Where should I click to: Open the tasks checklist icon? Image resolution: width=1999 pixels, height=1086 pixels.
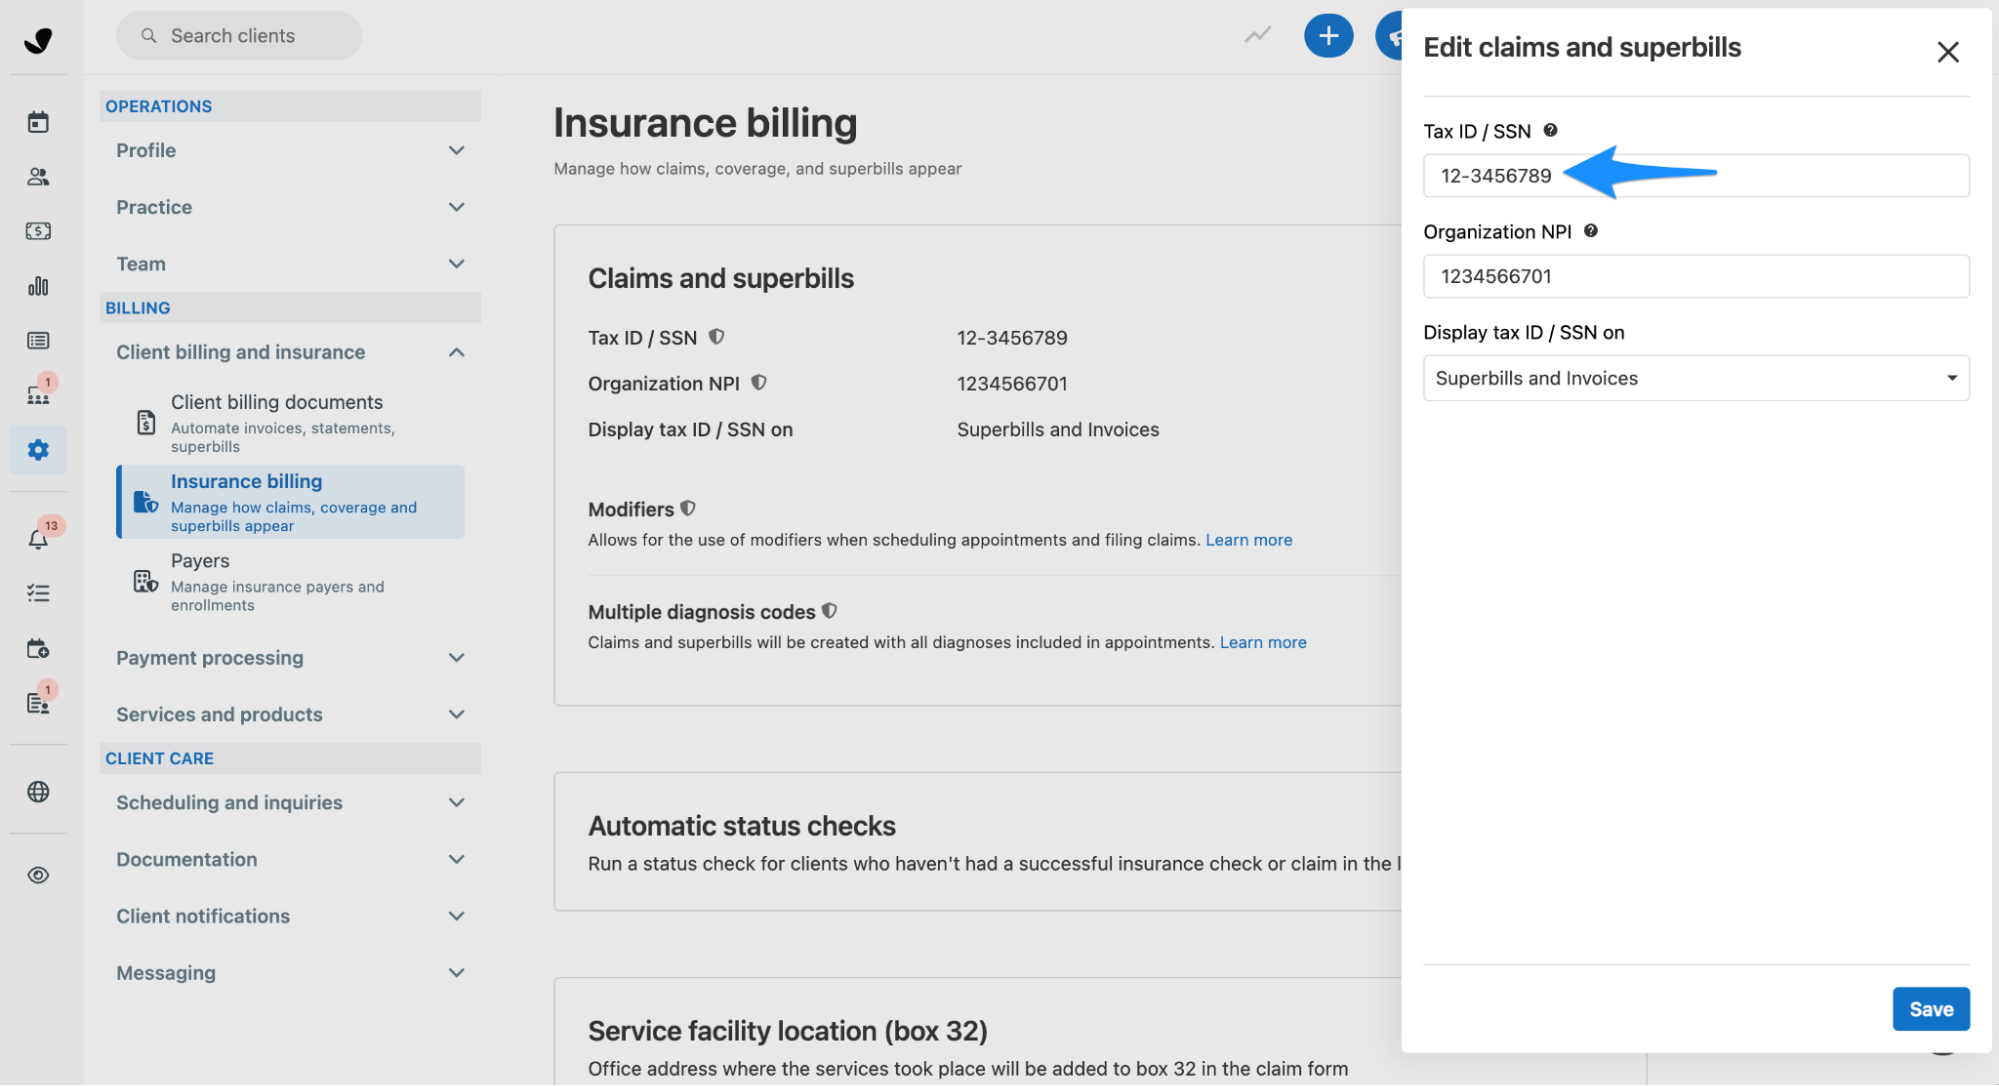38,593
